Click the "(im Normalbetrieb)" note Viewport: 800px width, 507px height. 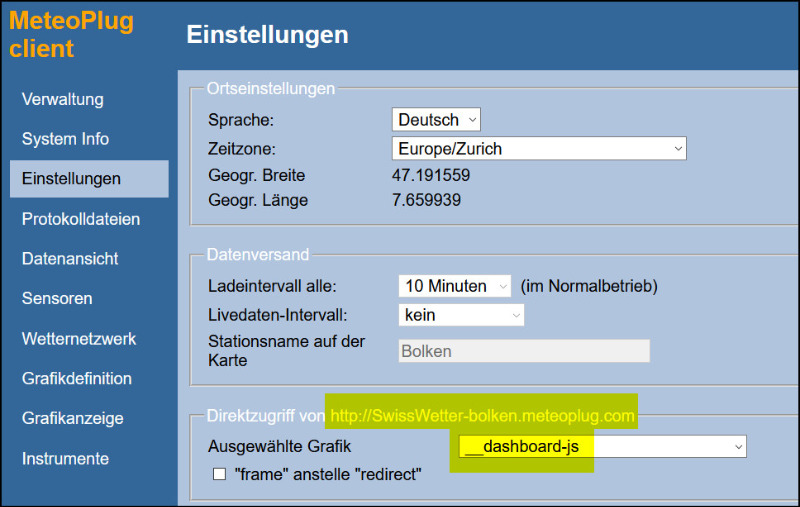[x=589, y=286]
